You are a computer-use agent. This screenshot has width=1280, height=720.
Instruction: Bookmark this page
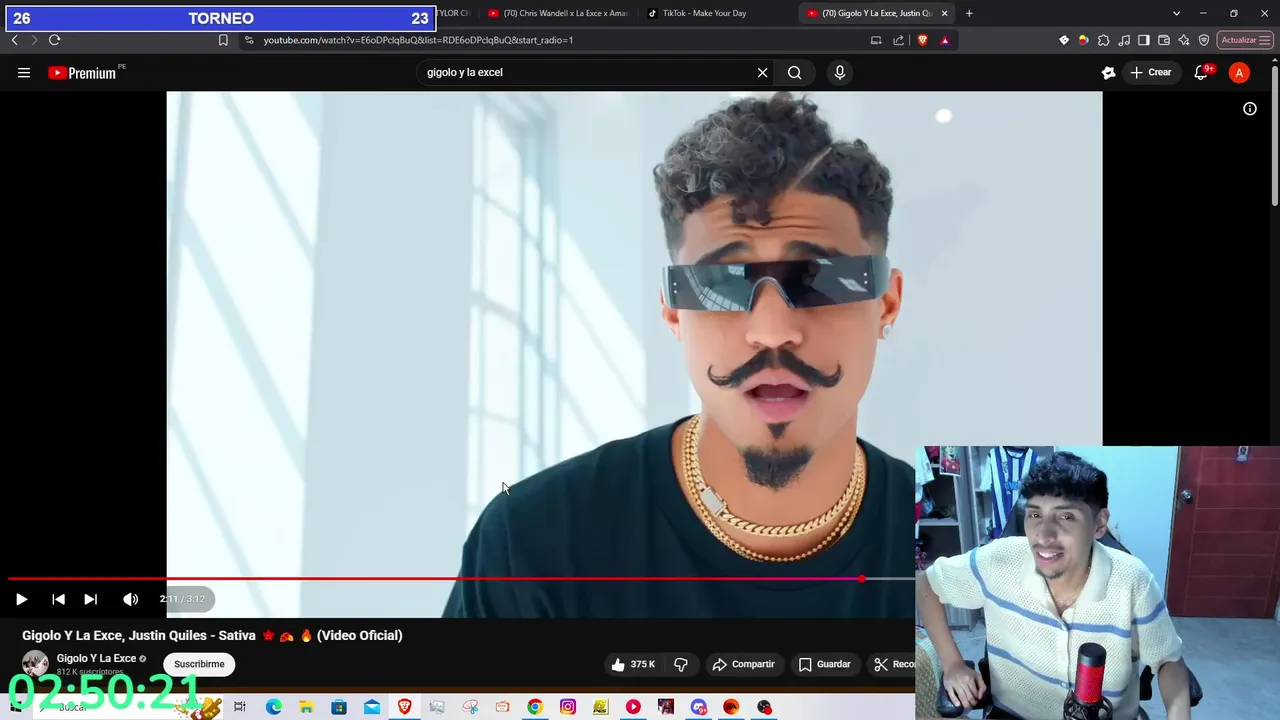[x=223, y=40]
